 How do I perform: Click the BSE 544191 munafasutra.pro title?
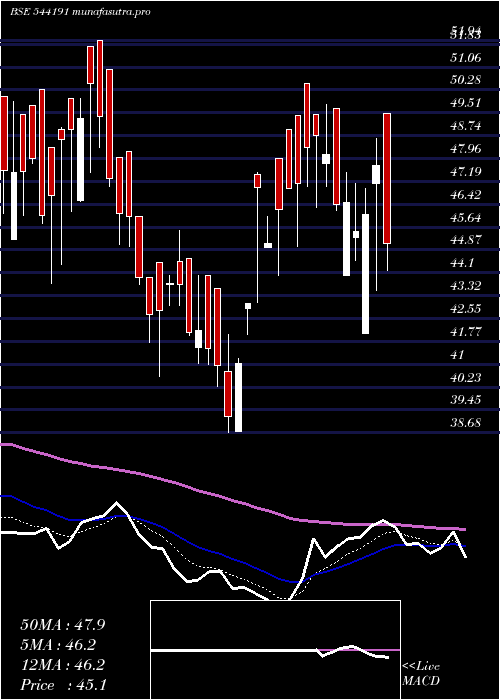tap(80, 12)
